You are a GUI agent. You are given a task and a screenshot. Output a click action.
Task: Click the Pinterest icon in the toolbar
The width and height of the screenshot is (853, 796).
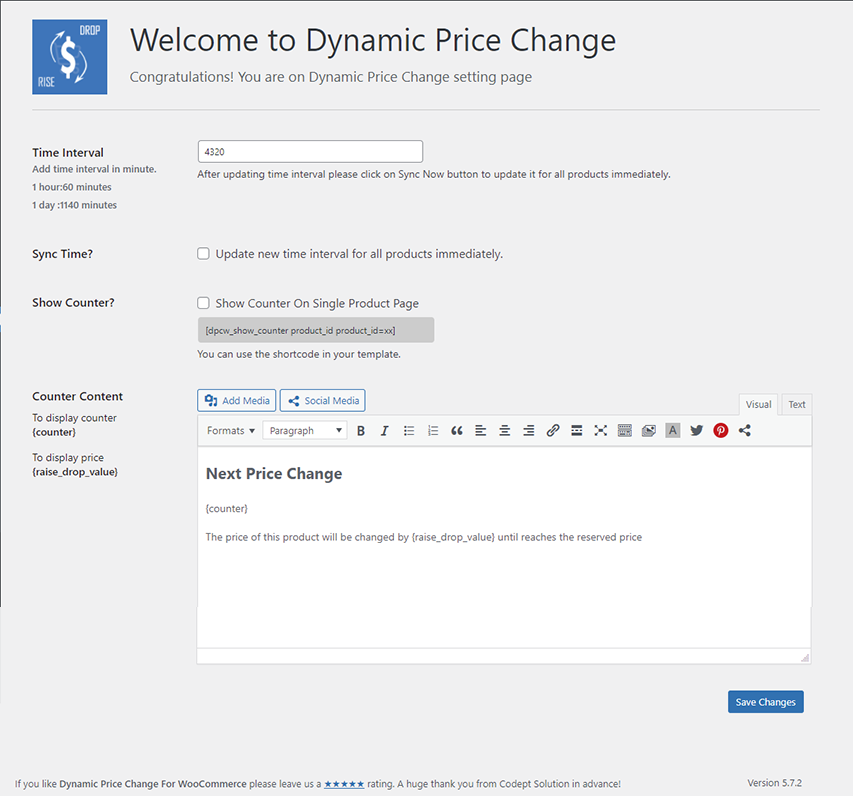pos(721,431)
